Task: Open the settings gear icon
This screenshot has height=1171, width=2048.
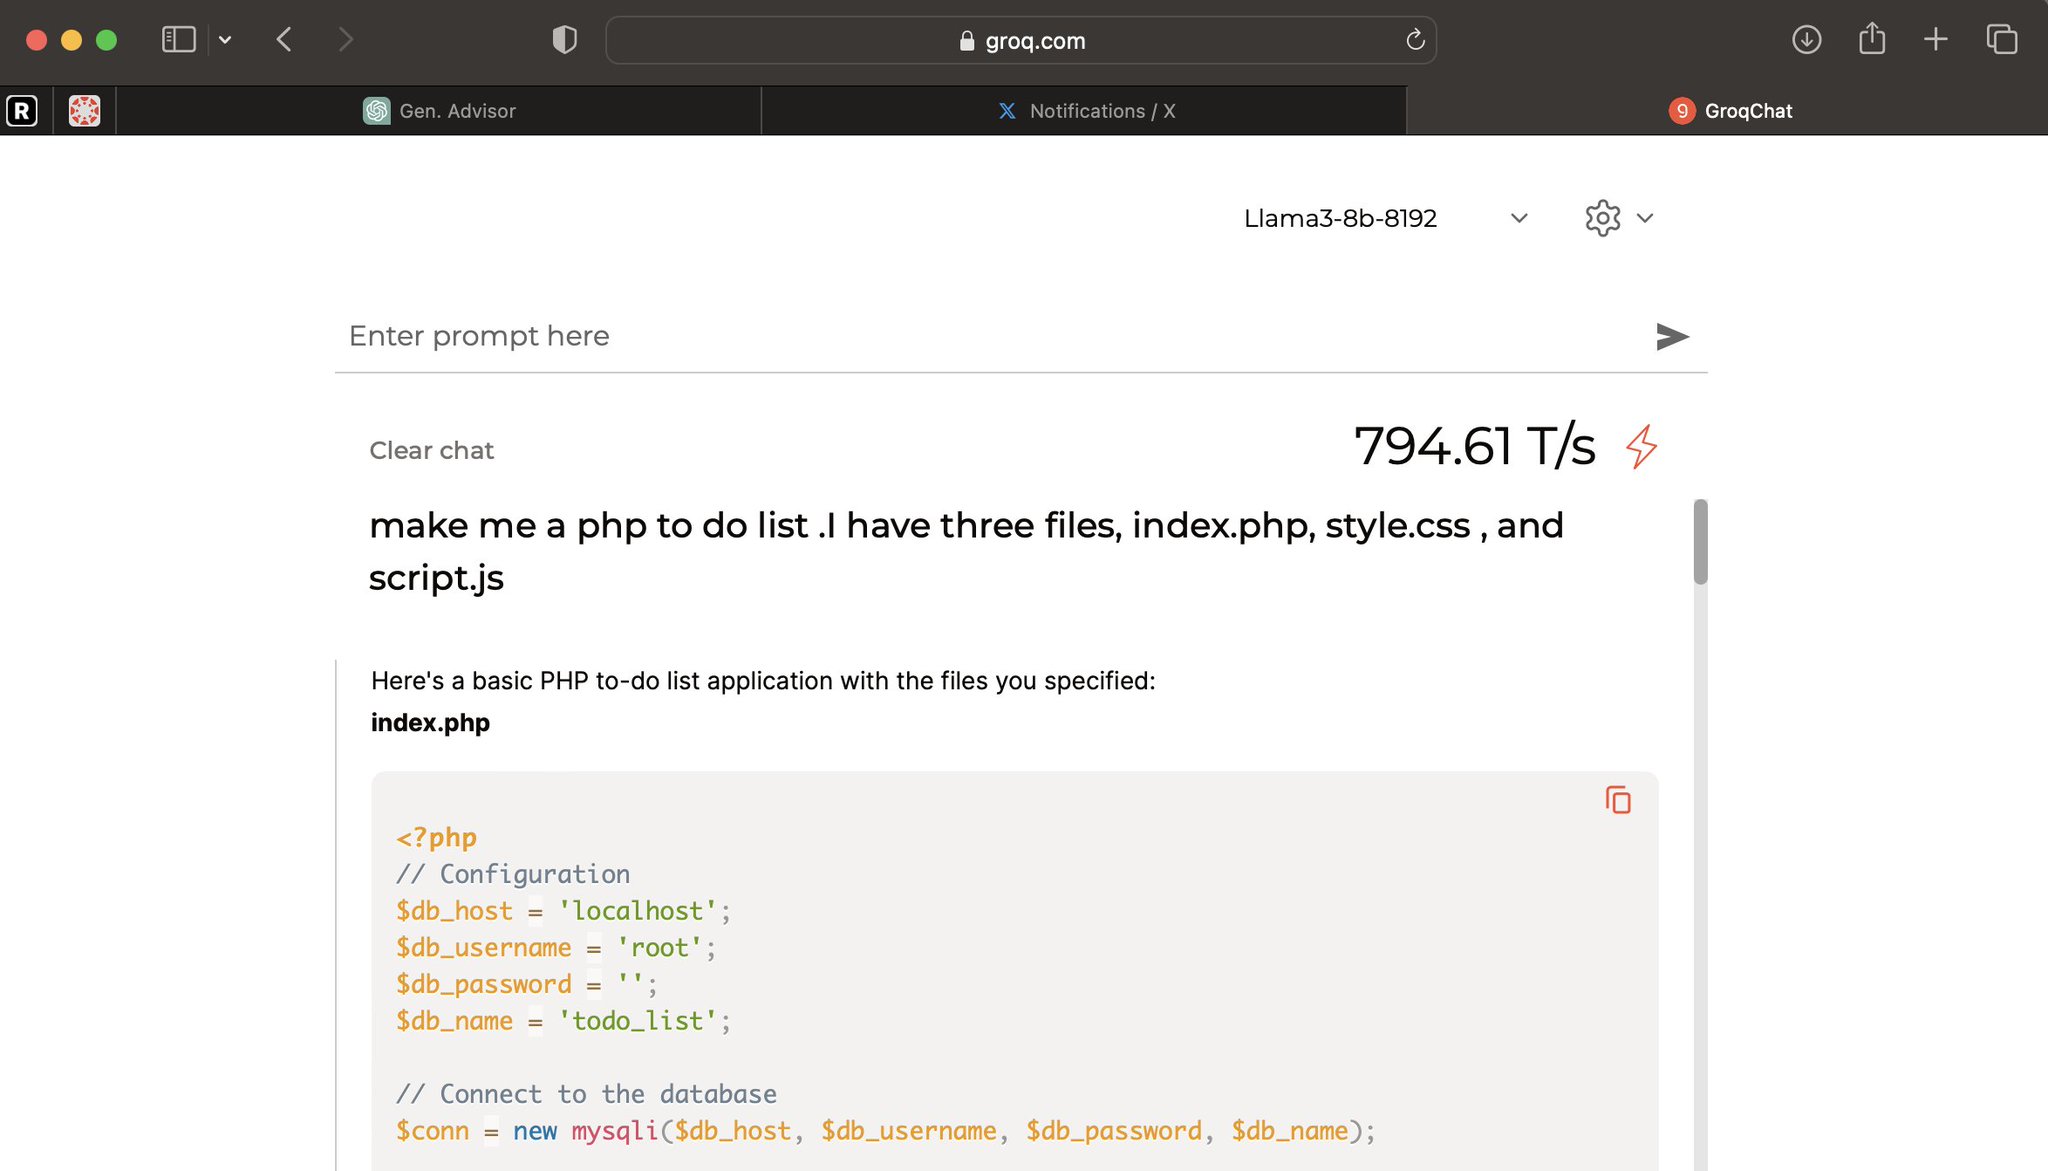Action: 1602,218
